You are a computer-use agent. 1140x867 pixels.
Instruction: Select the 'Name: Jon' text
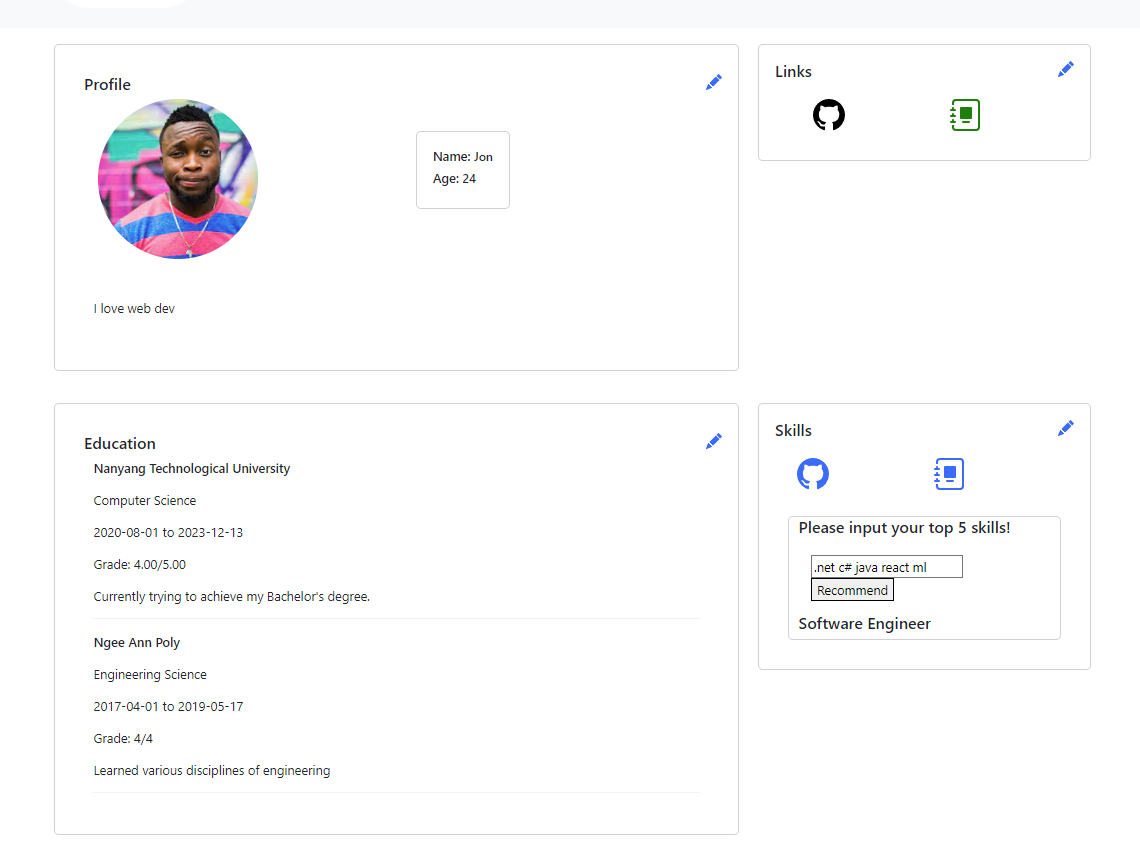(x=462, y=156)
